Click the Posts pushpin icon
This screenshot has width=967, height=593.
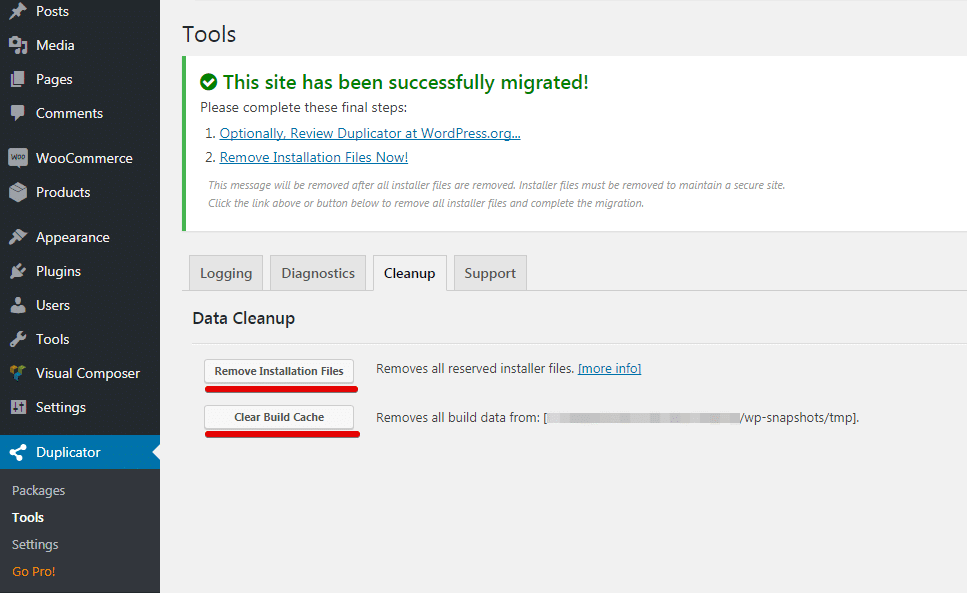point(18,11)
